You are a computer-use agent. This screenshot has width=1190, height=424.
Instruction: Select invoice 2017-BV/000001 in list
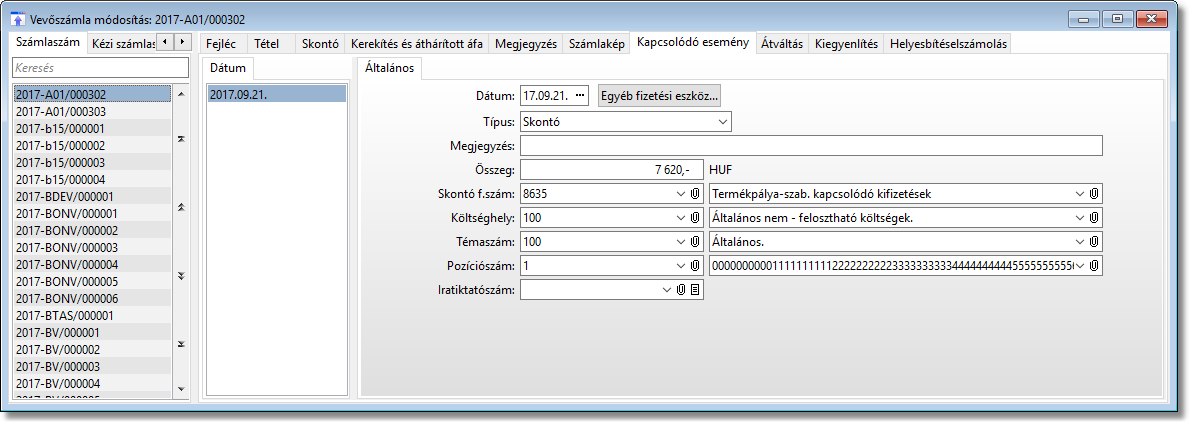(x=91, y=332)
